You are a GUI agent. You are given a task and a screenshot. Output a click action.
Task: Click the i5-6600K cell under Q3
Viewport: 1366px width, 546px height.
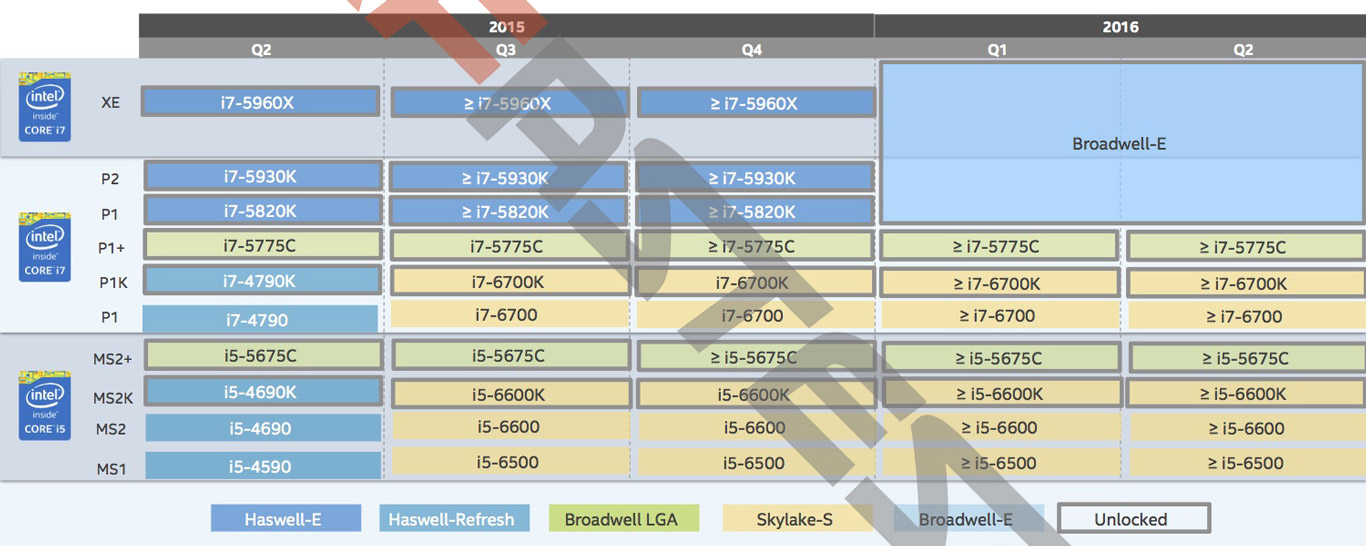pos(510,393)
